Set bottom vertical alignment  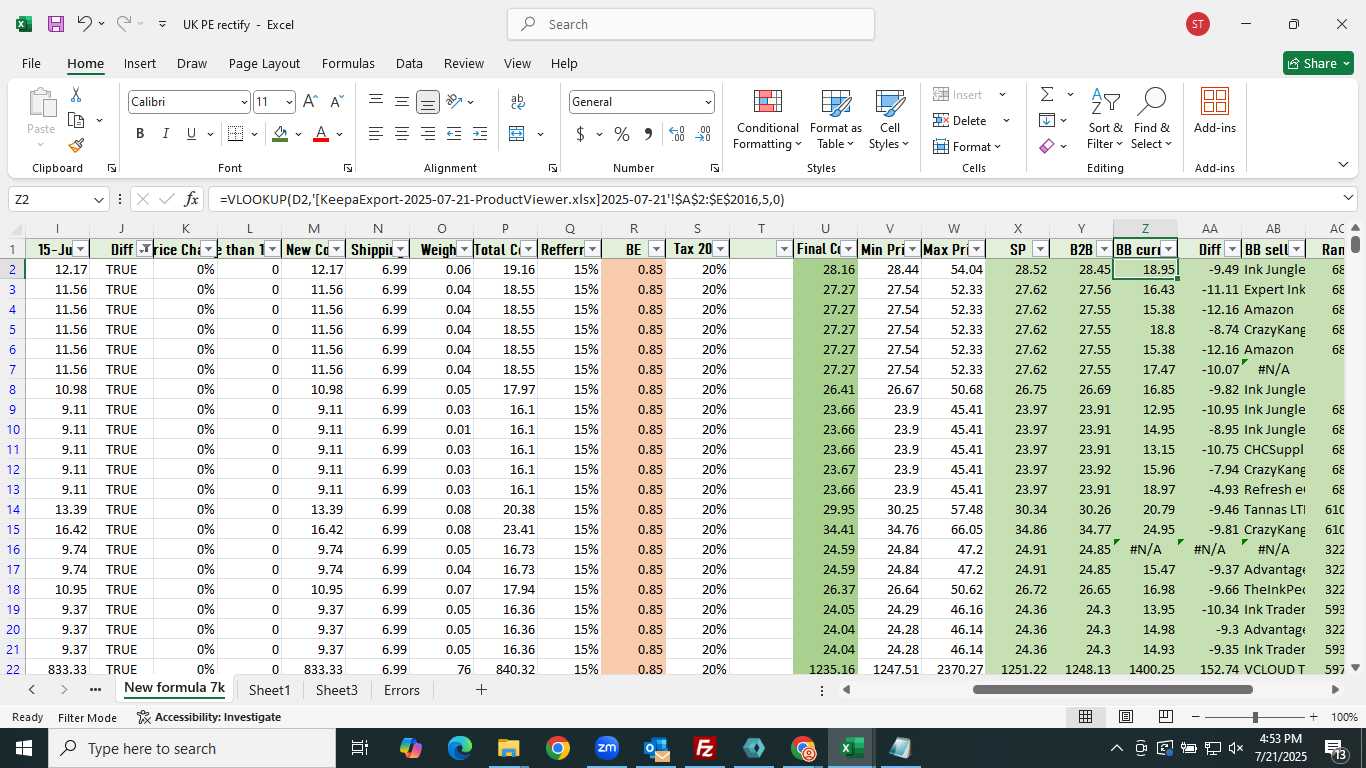(428, 102)
